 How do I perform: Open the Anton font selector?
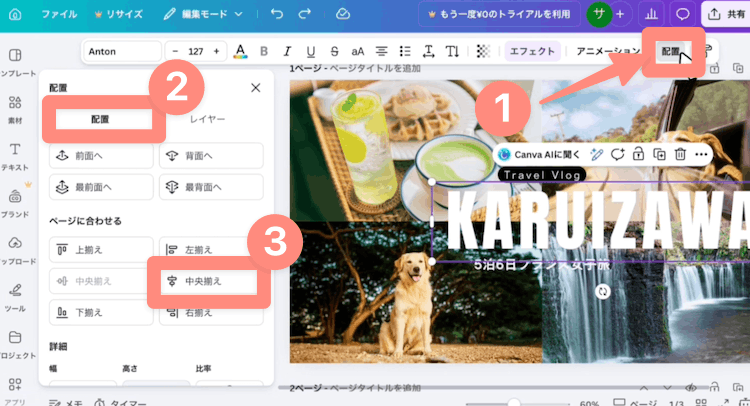coord(122,51)
